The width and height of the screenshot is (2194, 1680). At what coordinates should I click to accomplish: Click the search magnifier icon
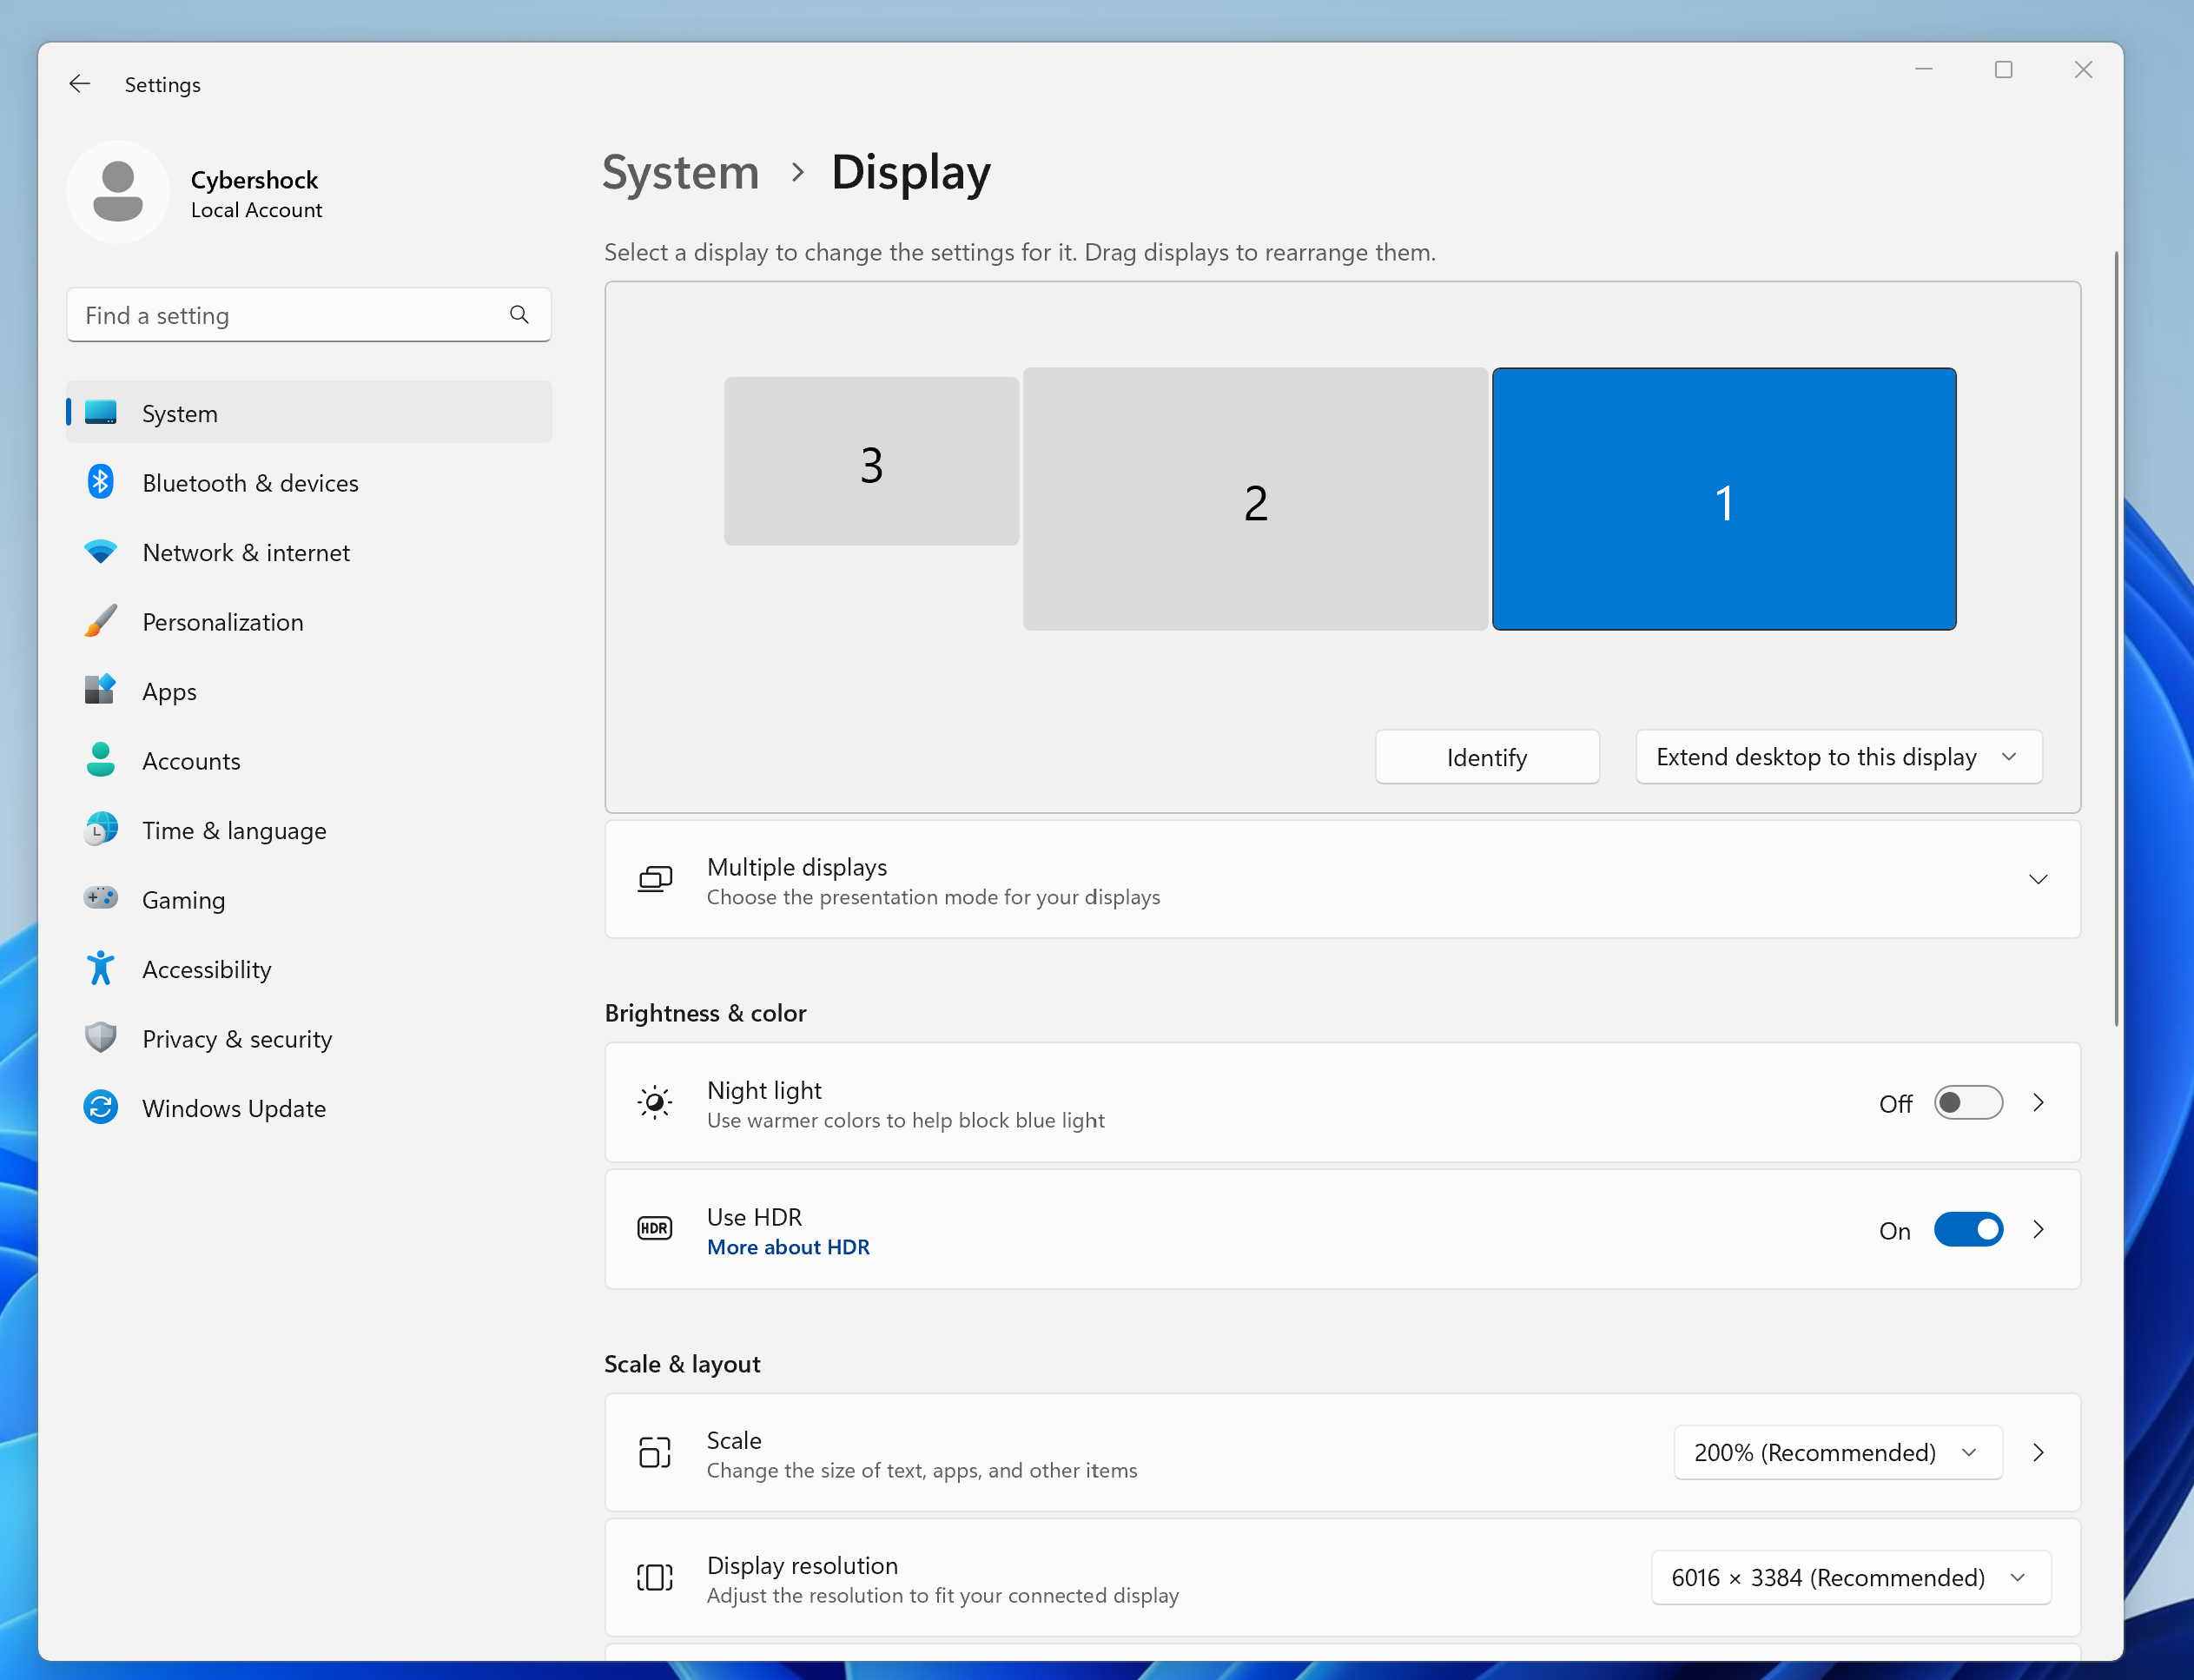pos(519,315)
